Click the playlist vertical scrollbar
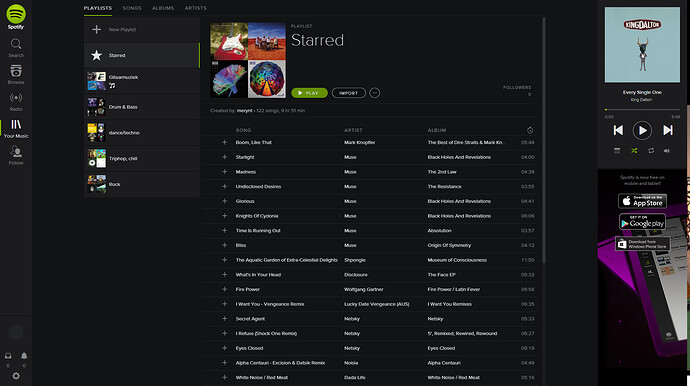 (x=544, y=140)
